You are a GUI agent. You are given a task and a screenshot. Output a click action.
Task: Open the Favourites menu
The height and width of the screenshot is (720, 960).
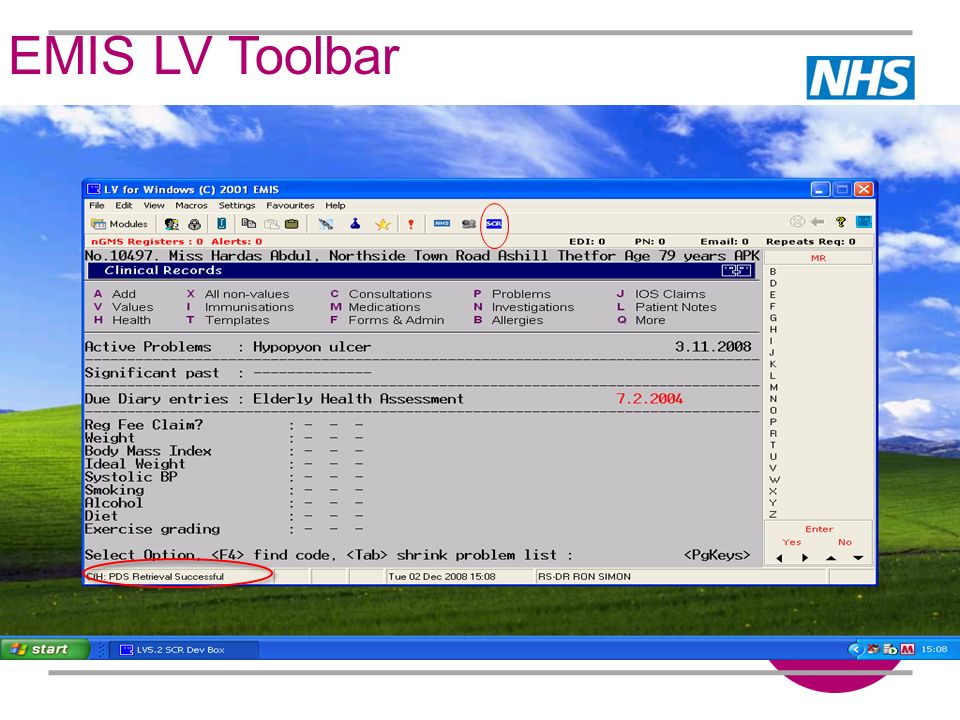(290, 206)
